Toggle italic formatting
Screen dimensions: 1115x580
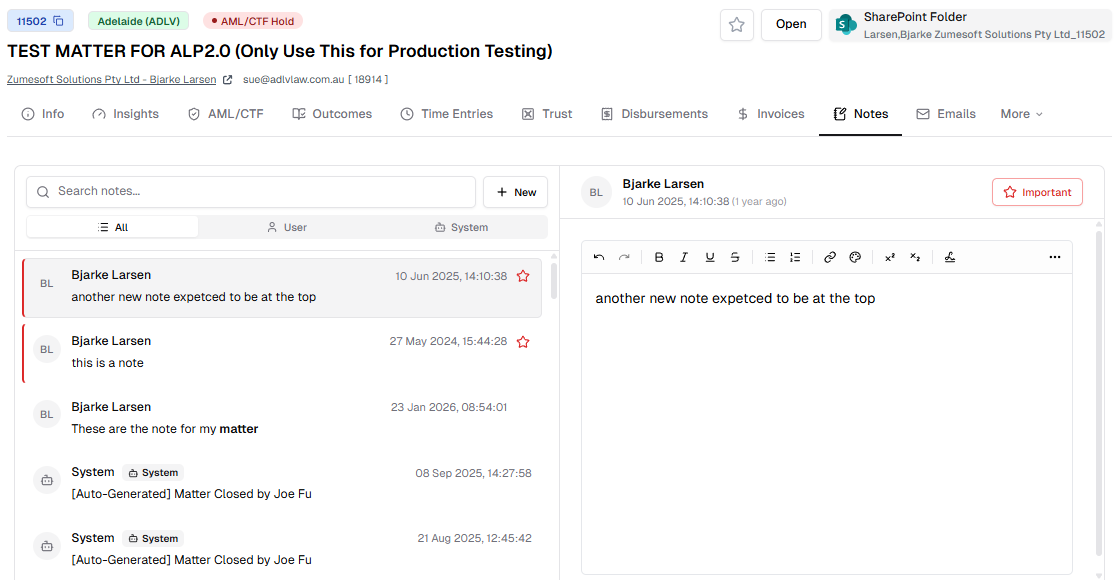[x=684, y=257]
